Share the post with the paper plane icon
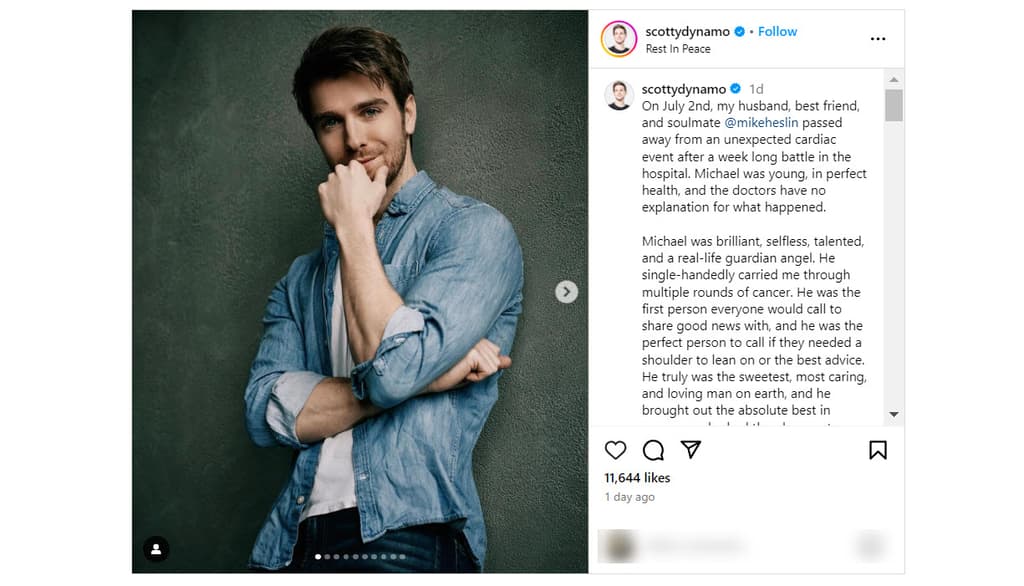The height and width of the screenshot is (586, 1024). (690, 451)
